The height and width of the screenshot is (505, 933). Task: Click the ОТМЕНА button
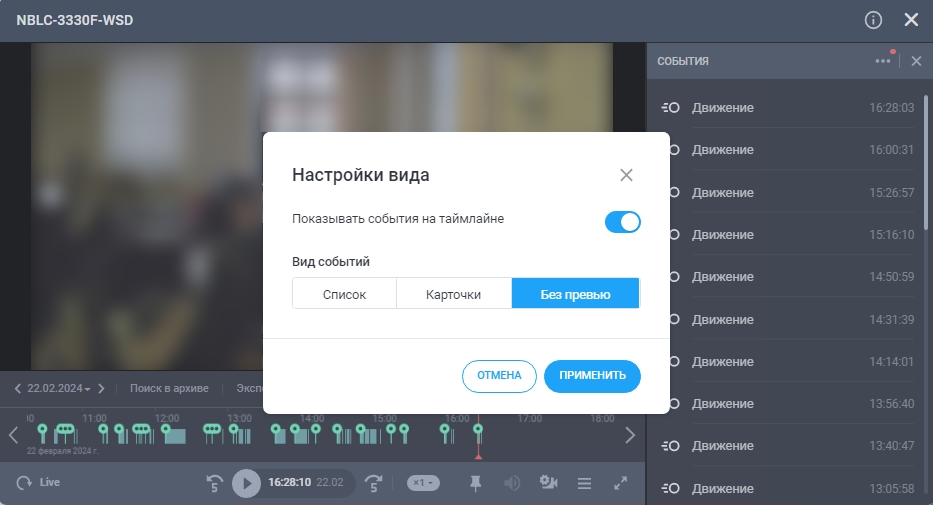(499, 376)
